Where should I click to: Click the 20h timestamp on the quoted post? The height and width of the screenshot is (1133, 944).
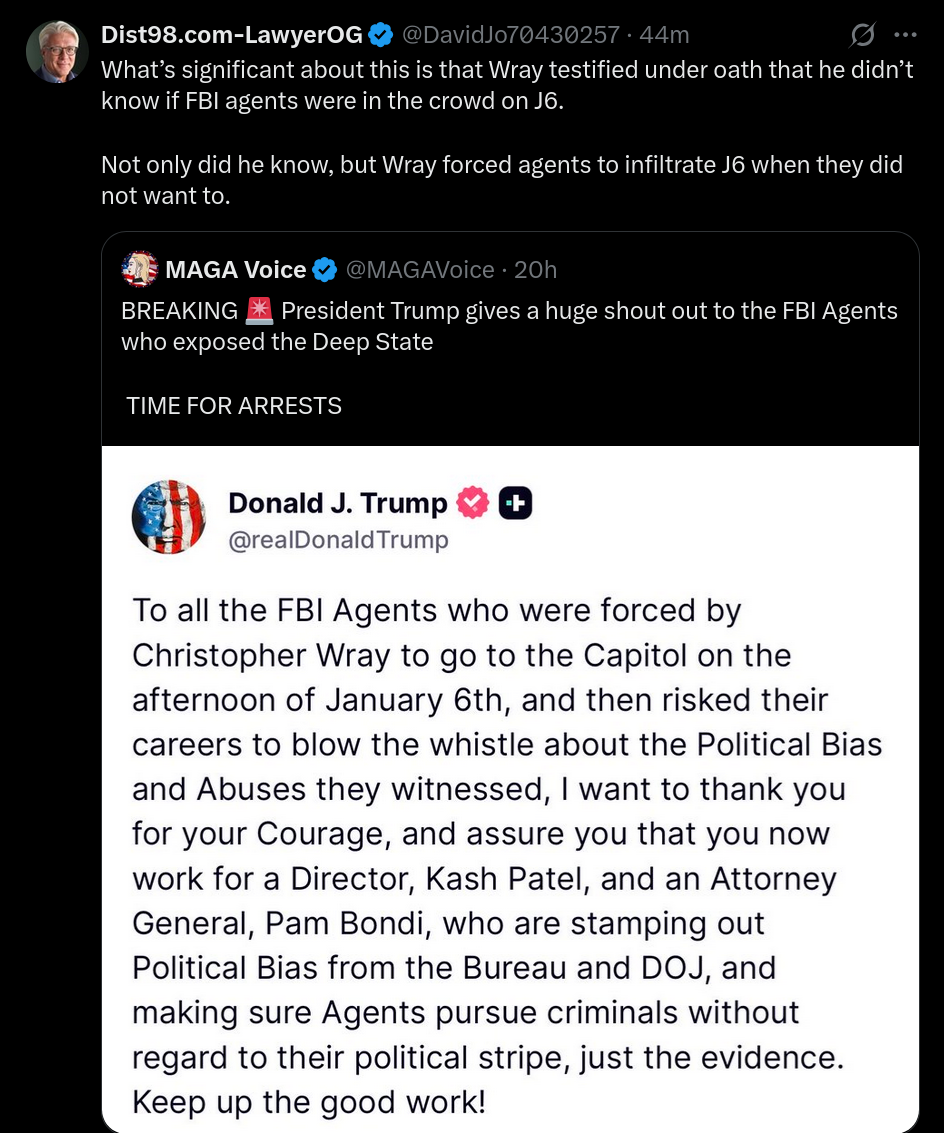point(535,270)
